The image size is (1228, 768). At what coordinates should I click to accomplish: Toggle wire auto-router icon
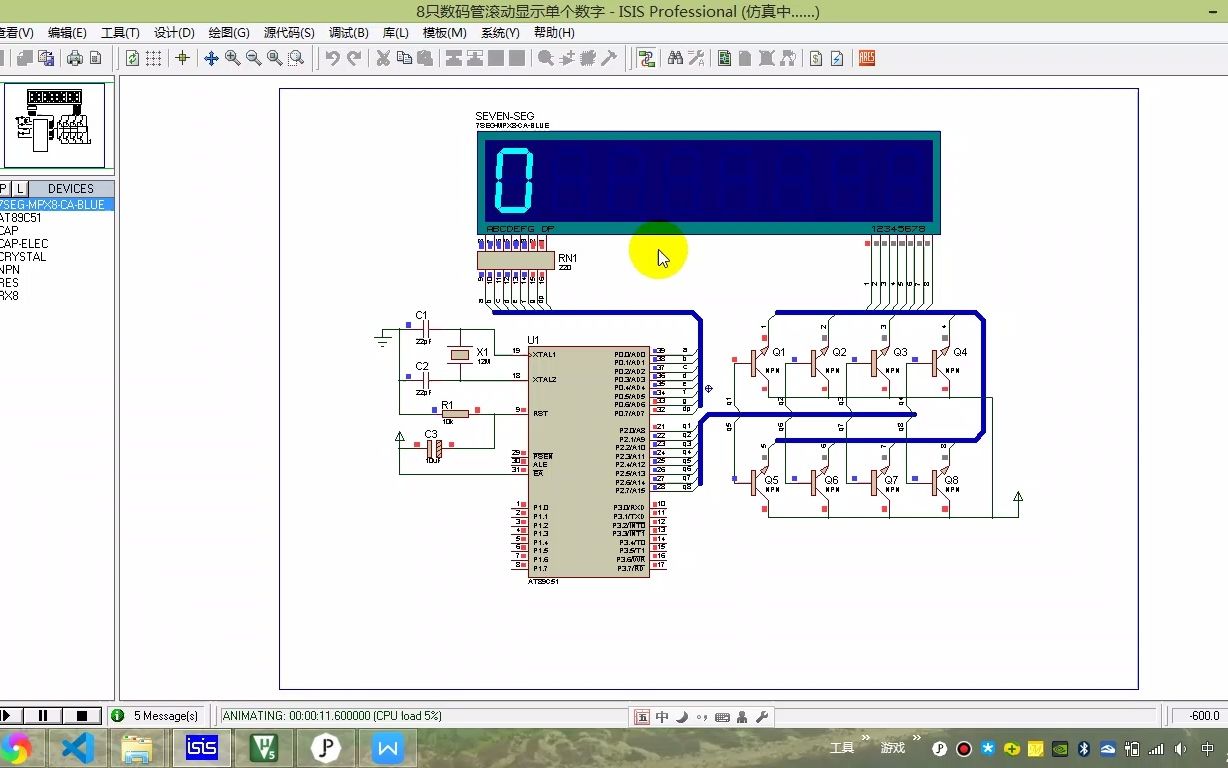pos(646,58)
